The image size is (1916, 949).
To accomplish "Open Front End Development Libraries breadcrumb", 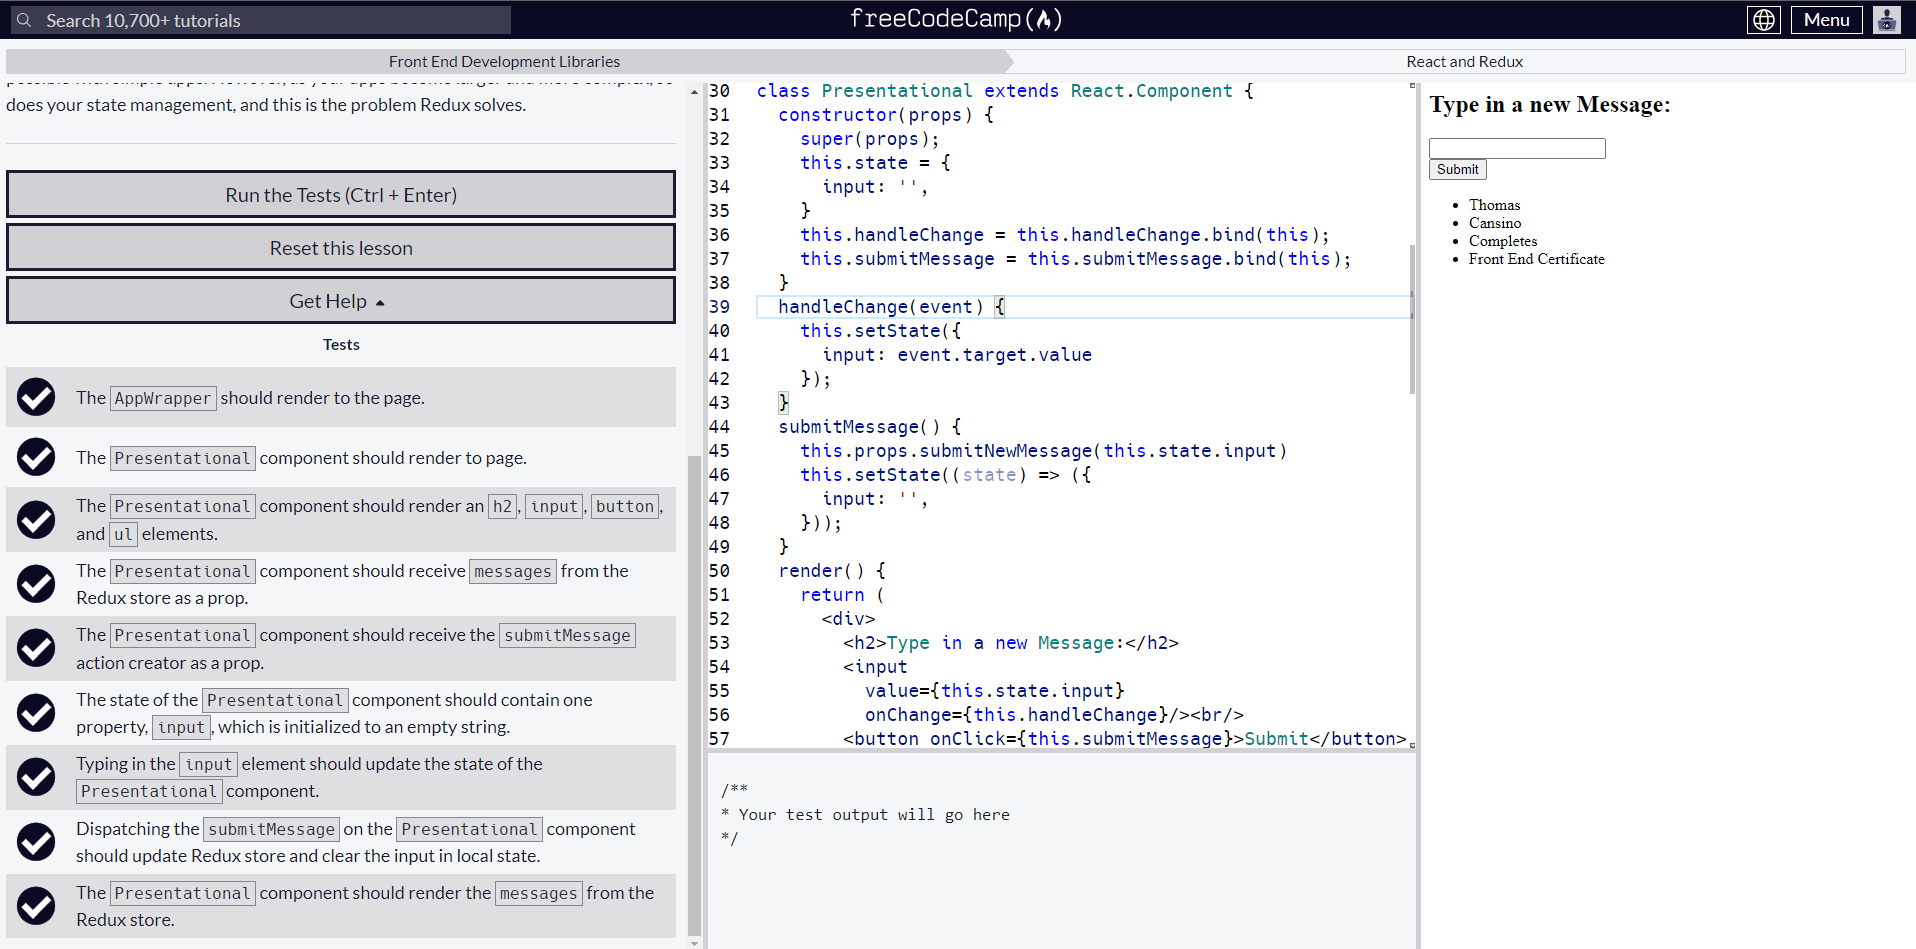I will coord(504,62).
